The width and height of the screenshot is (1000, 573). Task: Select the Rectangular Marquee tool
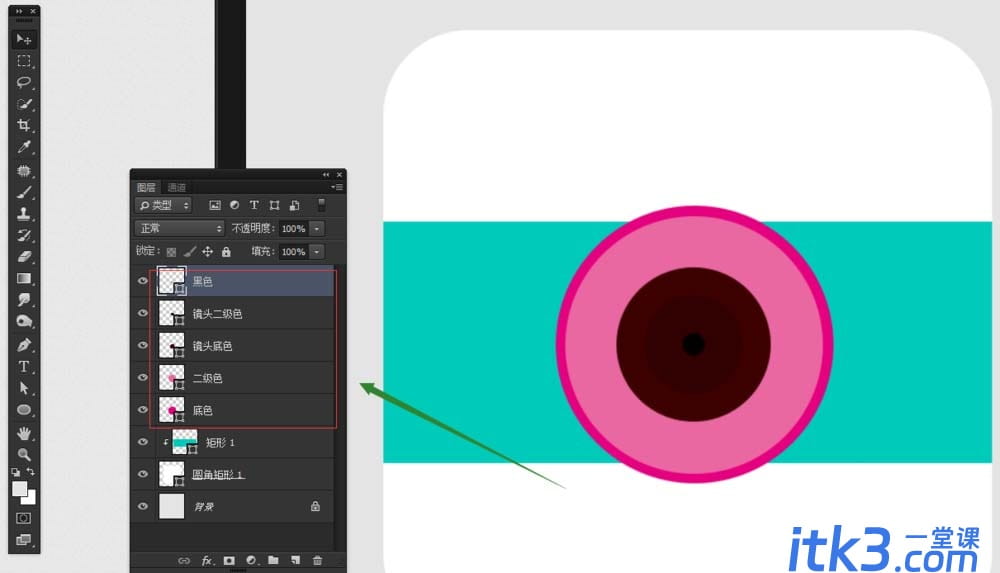24,61
